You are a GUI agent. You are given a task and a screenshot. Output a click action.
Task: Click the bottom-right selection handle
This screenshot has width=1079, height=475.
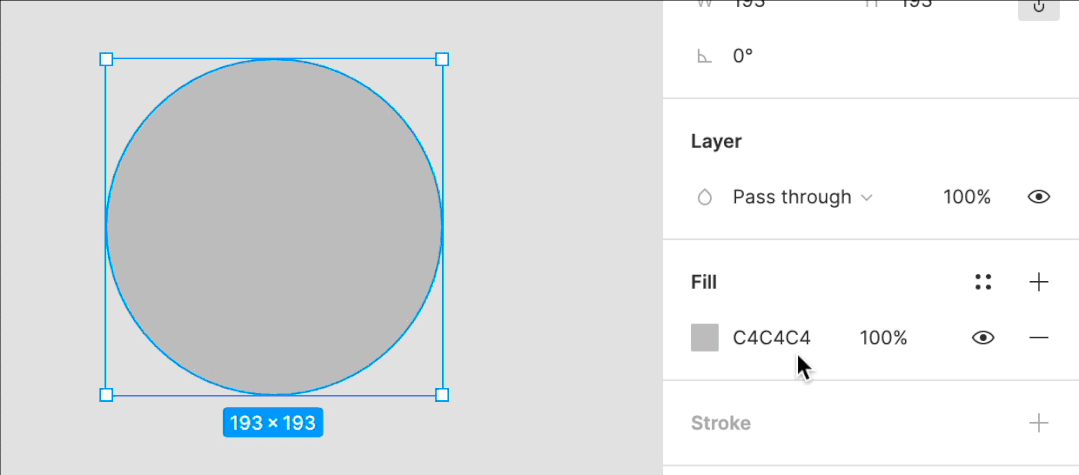442,395
